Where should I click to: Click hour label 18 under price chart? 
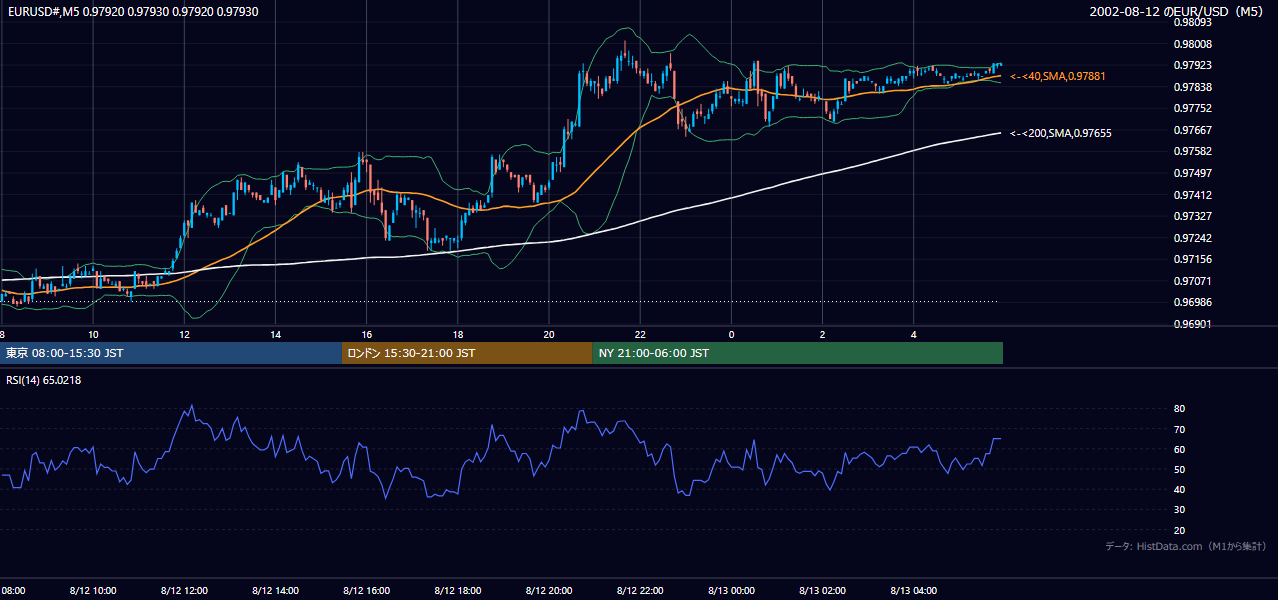click(458, 334)
